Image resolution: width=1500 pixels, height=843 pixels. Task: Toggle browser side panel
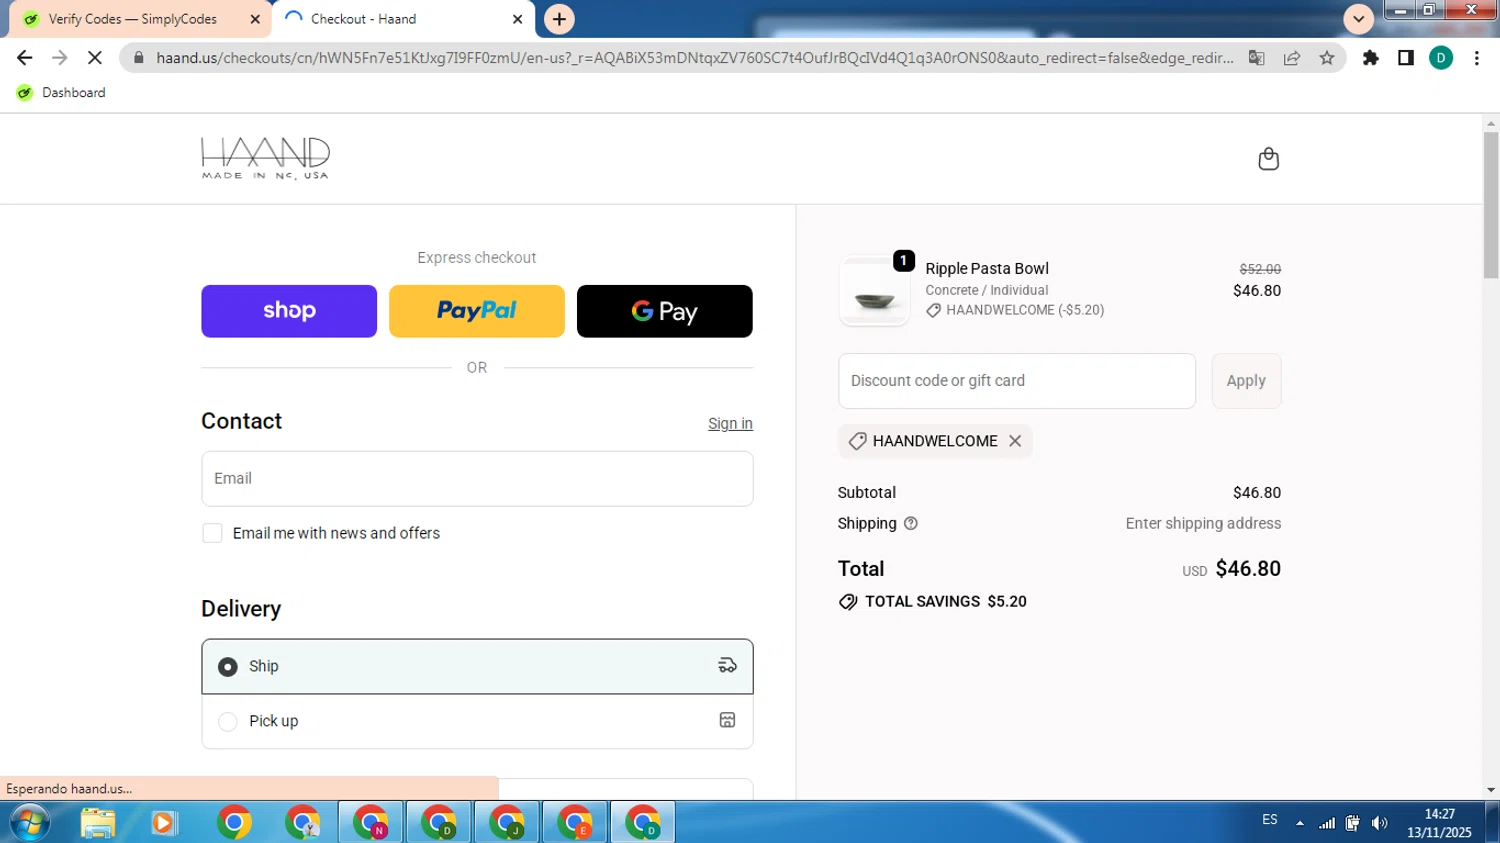click(1406, 58)
